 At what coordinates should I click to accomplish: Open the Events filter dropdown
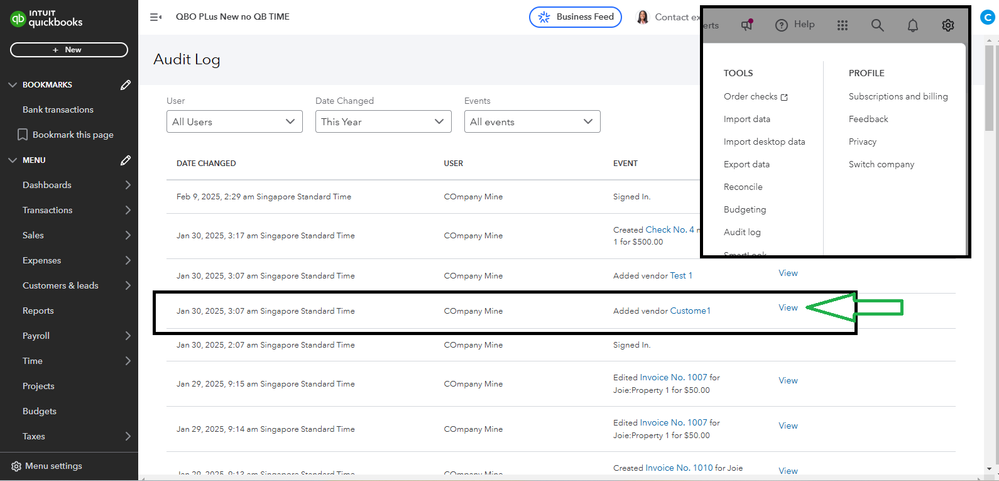point(532,121)
